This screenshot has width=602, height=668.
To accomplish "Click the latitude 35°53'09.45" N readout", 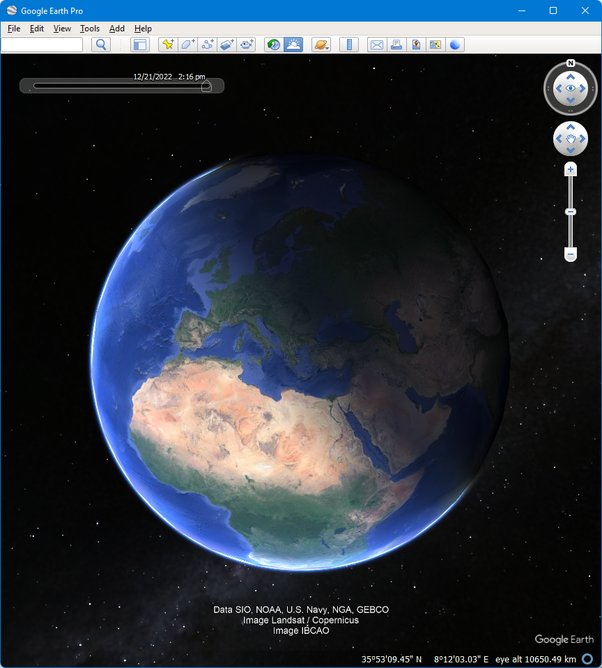I will pyautogui.click(x=392, y=659).
